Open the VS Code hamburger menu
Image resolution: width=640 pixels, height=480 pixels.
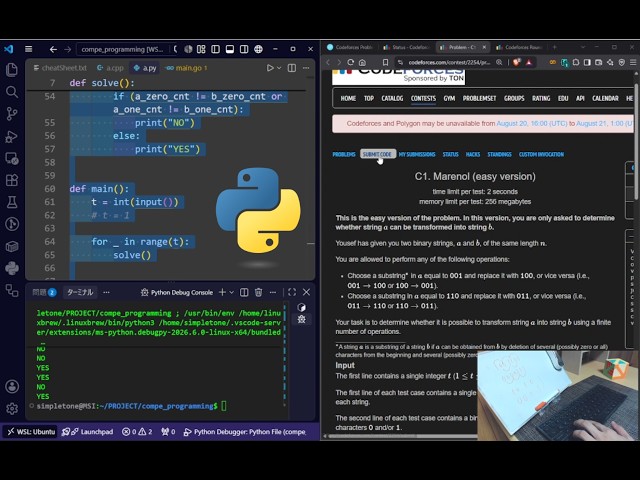(29, 49)
